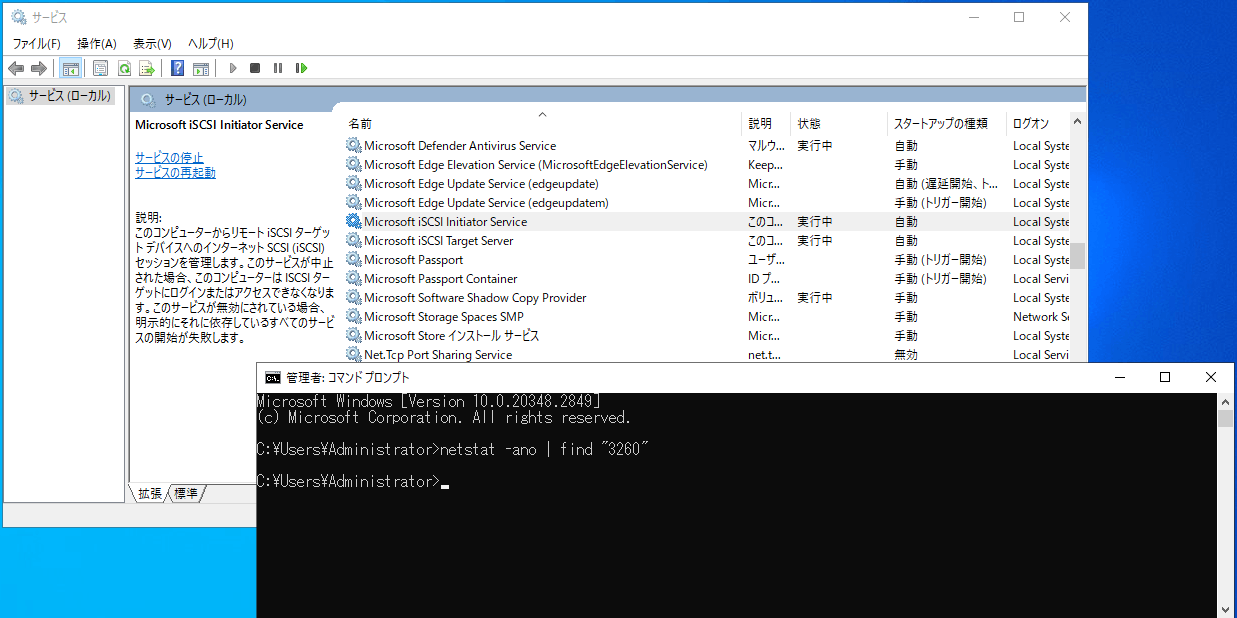The width and height of the screenshot is (1237, 618).
Task: Click the Back arrow in Services toolbar
Action: (x=16, y=68)
